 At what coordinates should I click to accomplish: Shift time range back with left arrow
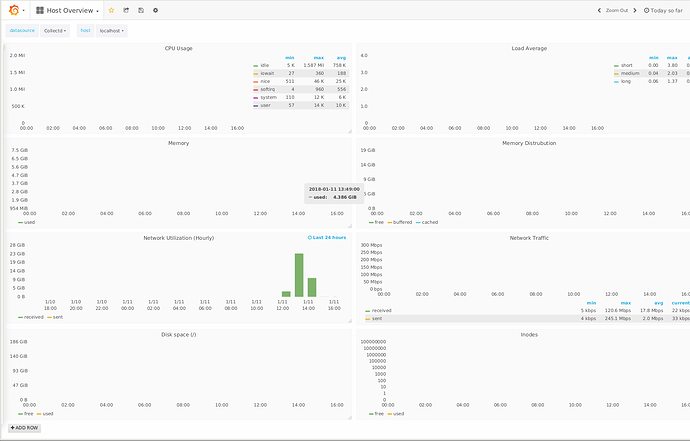click(599, 10)
